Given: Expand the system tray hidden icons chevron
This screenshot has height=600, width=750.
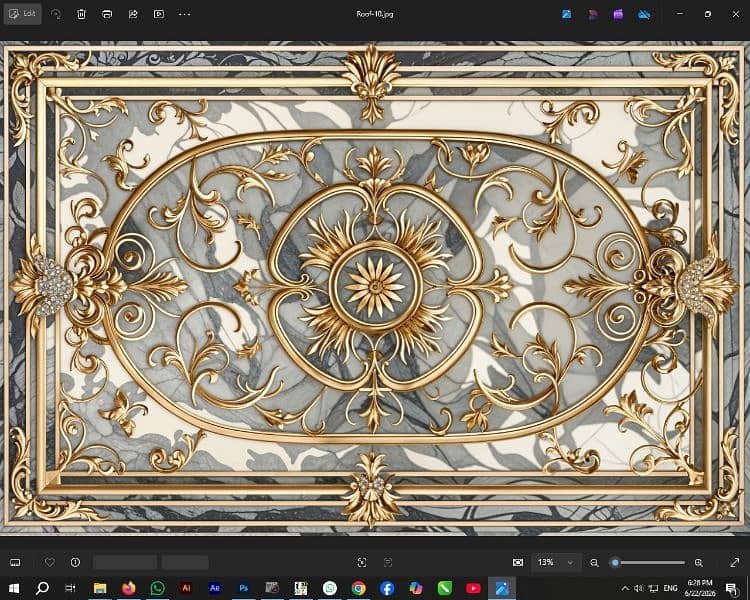Looking at the screenshot, I should click(x=625, y=588).
